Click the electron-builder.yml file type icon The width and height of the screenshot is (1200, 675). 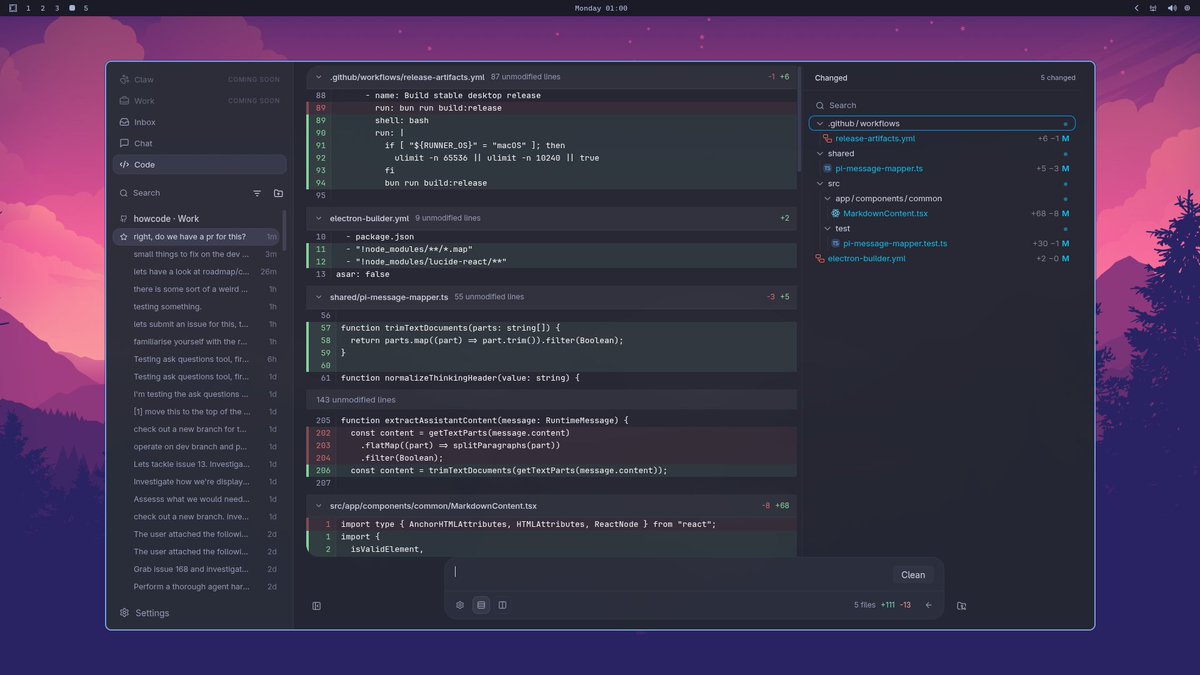coord(820,259)
